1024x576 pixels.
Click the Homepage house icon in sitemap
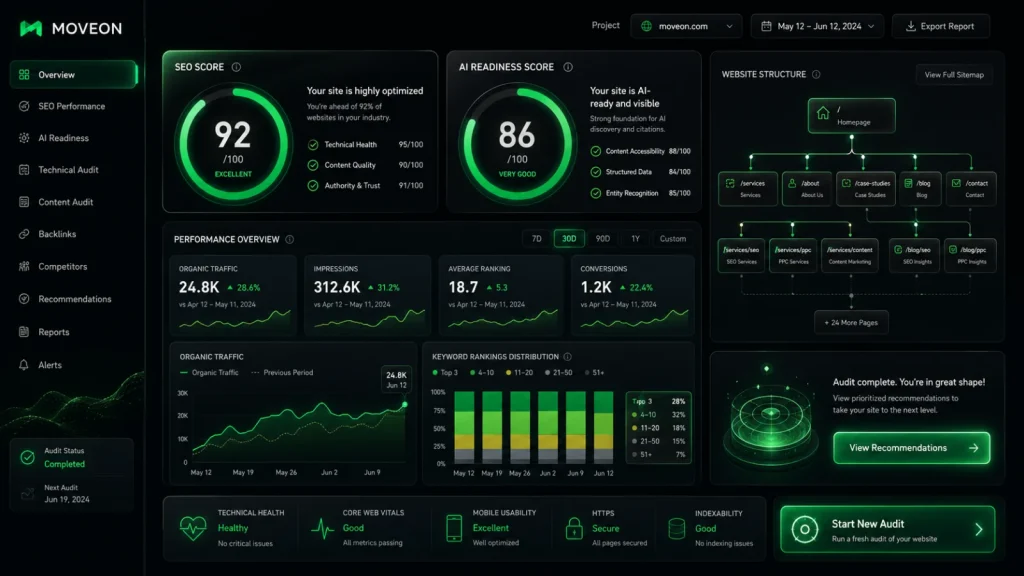click(x=823, y=113)
